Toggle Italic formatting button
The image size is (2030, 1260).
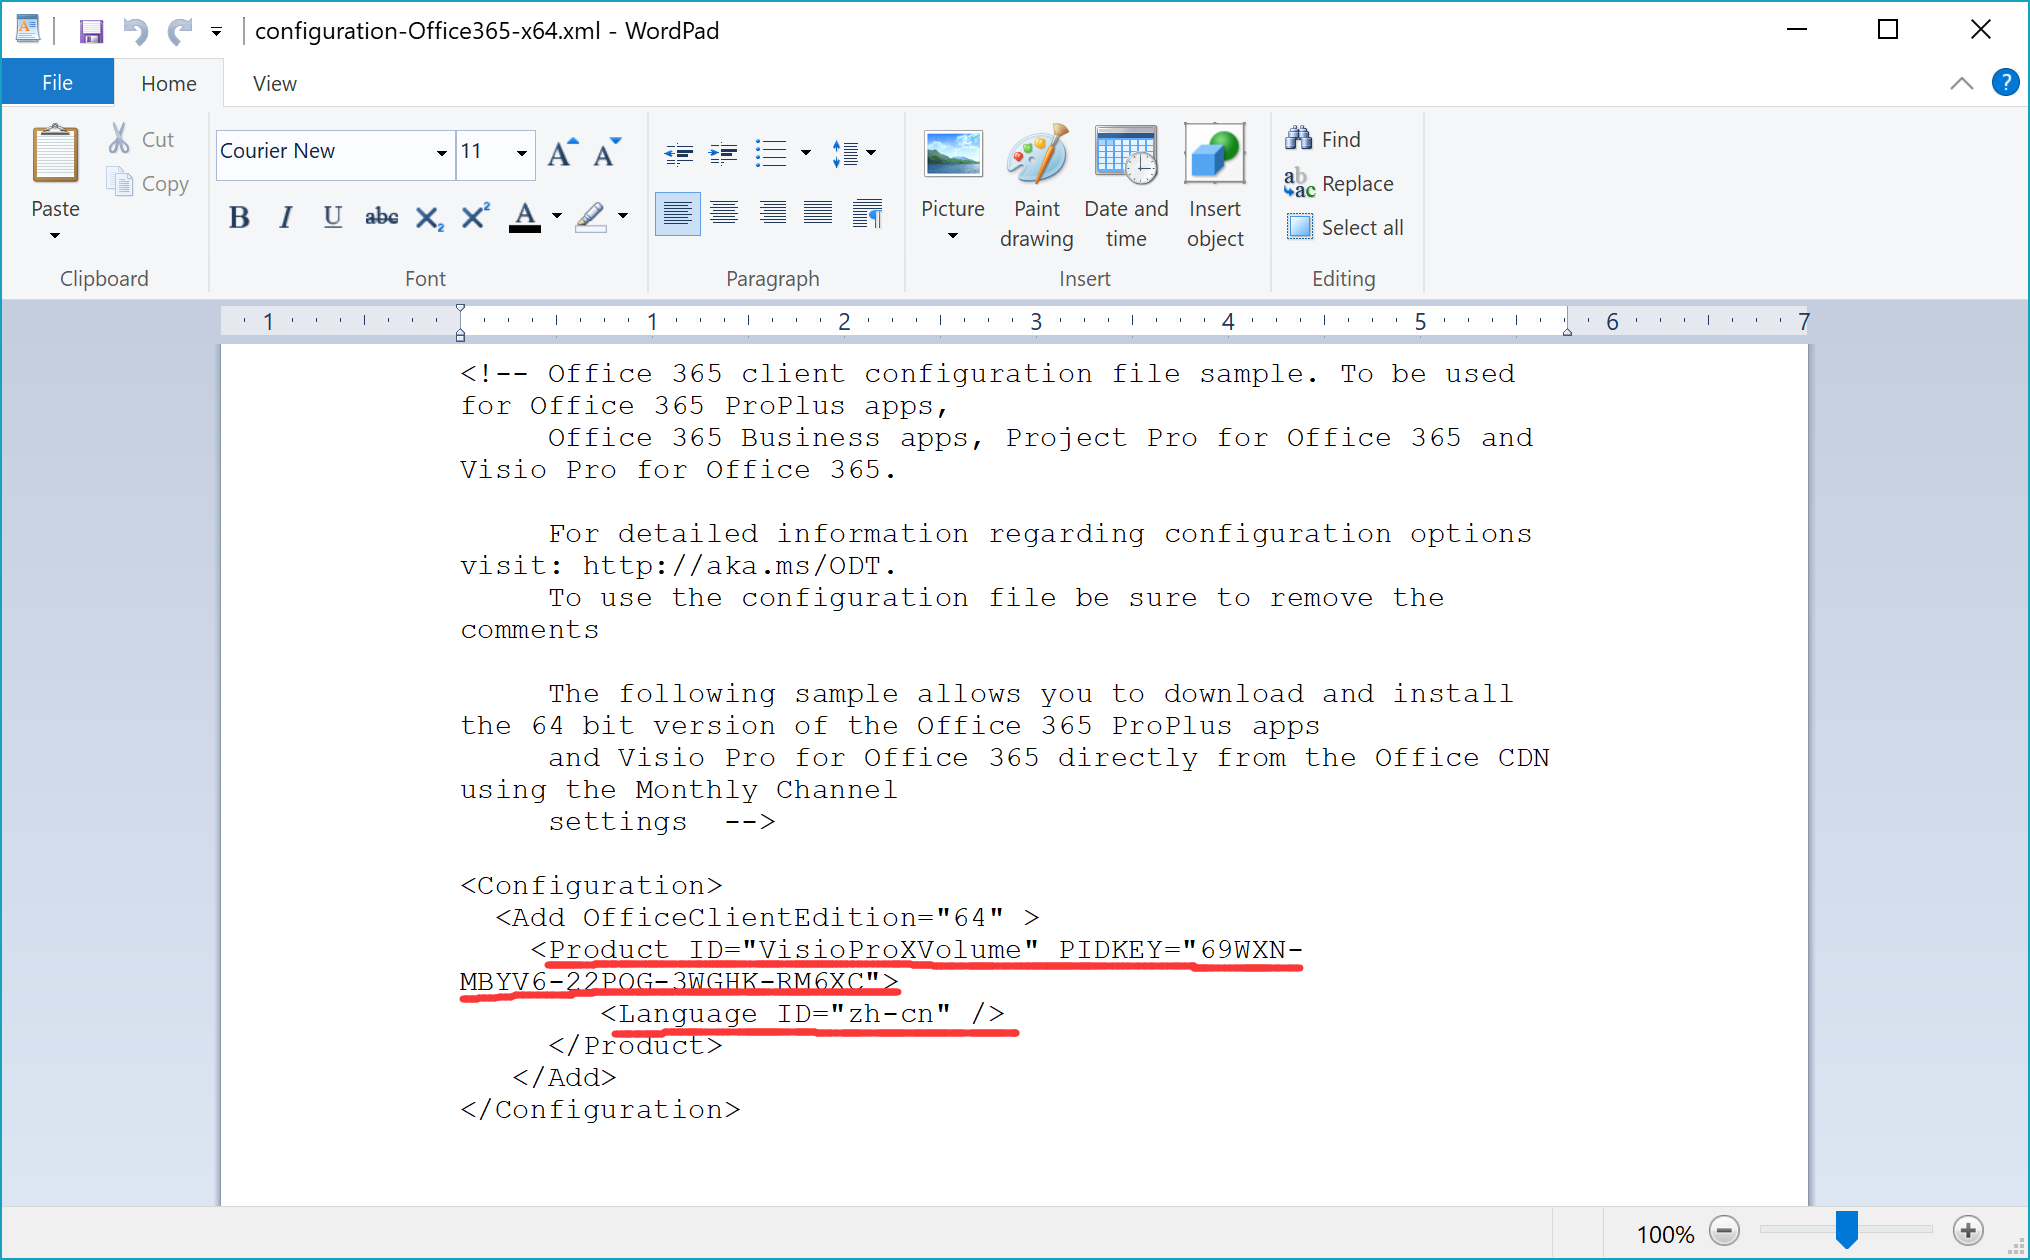287,218
